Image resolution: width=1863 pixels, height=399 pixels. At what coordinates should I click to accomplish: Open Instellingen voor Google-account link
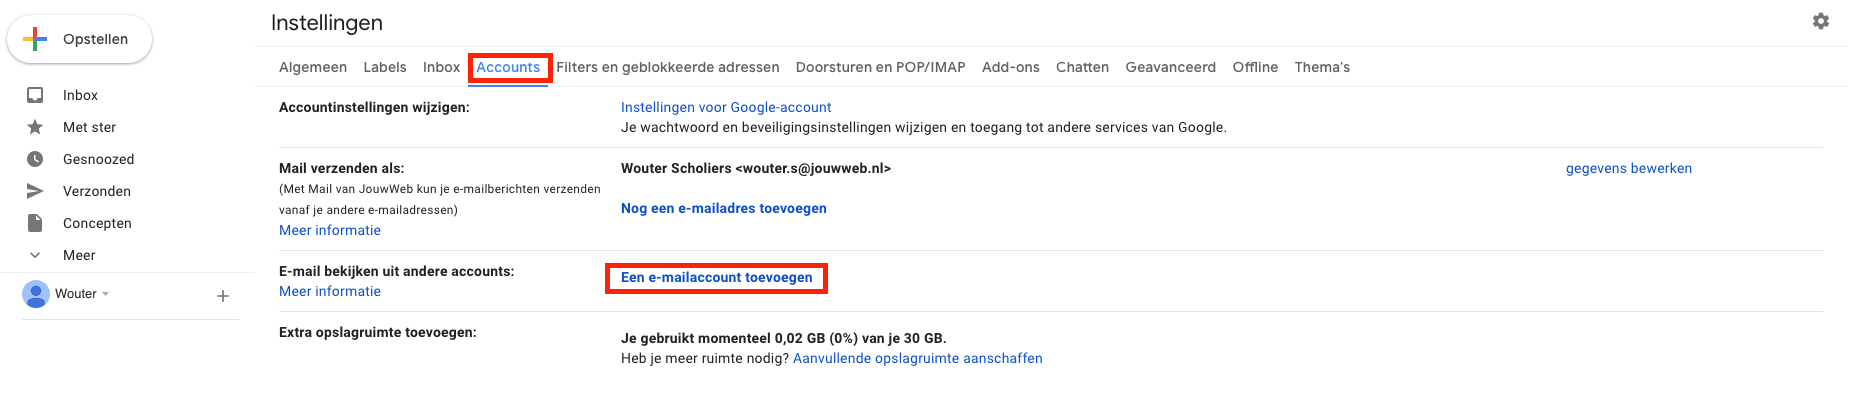click(x=726, y=107)
